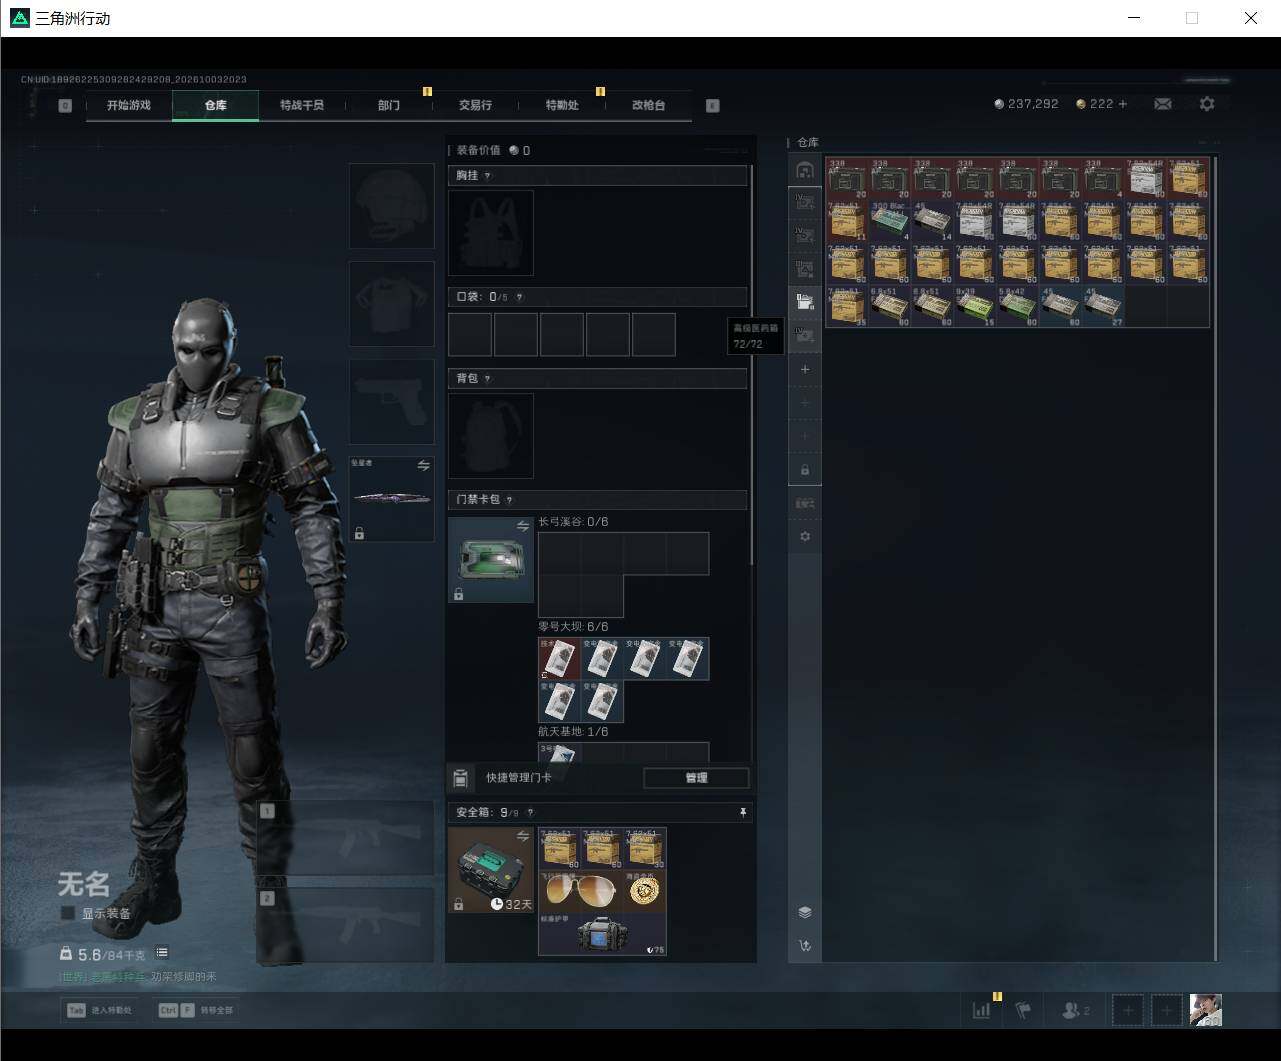Open warehouse sidebar settings gear
Image resolution: width=1281 pixels, height=1061 pixels.
[x=805, y=536]
